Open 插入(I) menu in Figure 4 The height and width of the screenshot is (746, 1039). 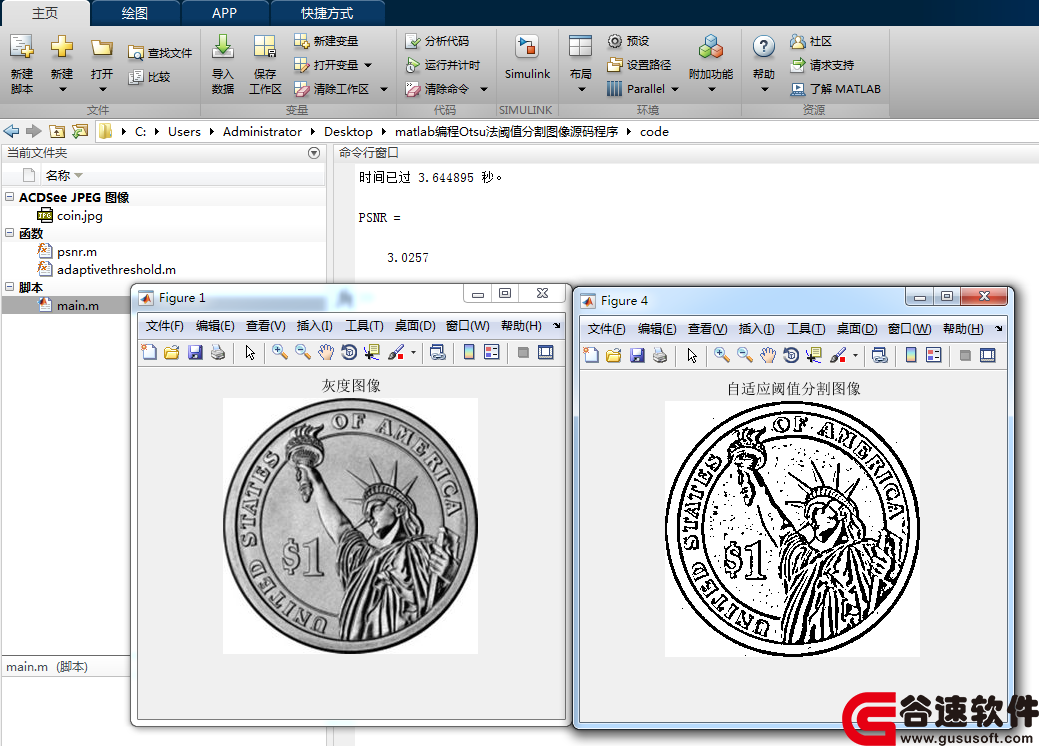(756, 329)
